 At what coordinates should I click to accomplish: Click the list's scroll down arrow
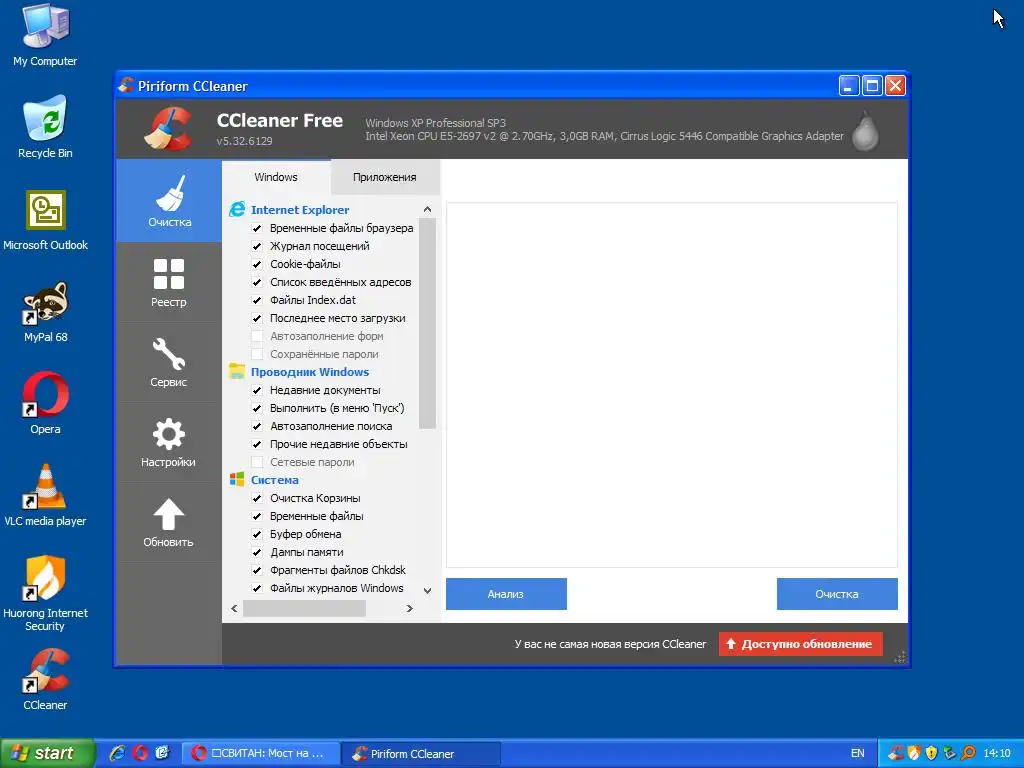tap(427, 590)
